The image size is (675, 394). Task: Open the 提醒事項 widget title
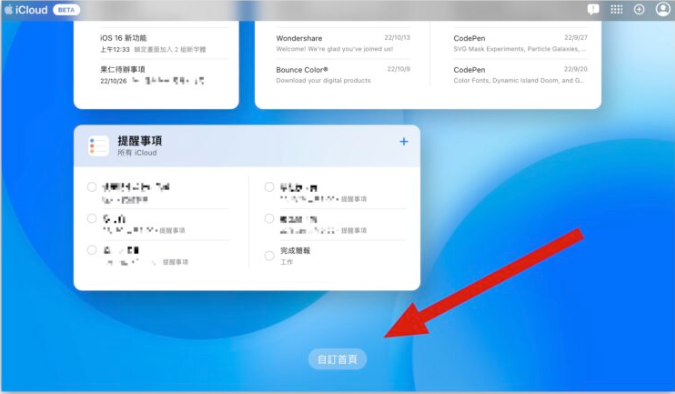point(140,141)
